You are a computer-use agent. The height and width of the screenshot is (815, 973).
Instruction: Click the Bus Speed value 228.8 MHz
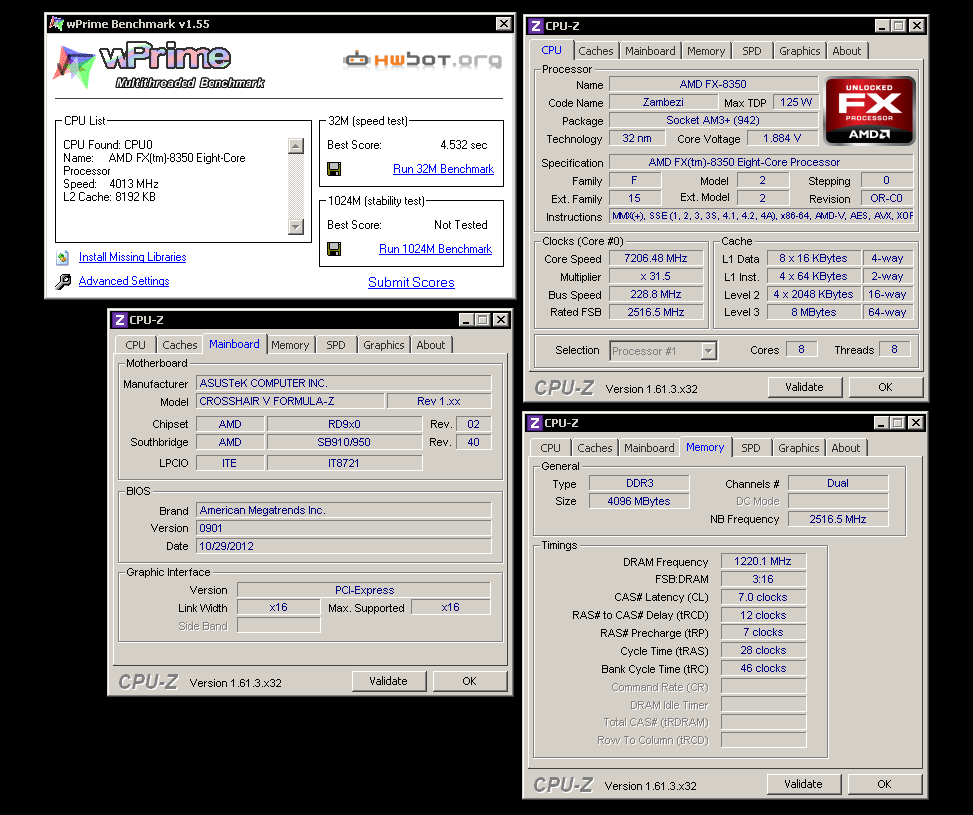[656, 294]
